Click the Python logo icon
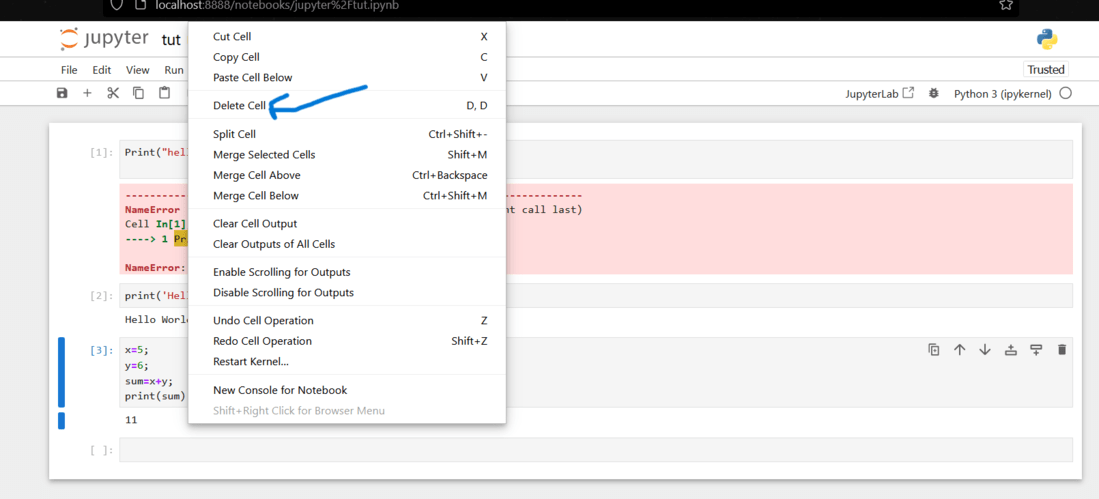 coord(1047,40)
